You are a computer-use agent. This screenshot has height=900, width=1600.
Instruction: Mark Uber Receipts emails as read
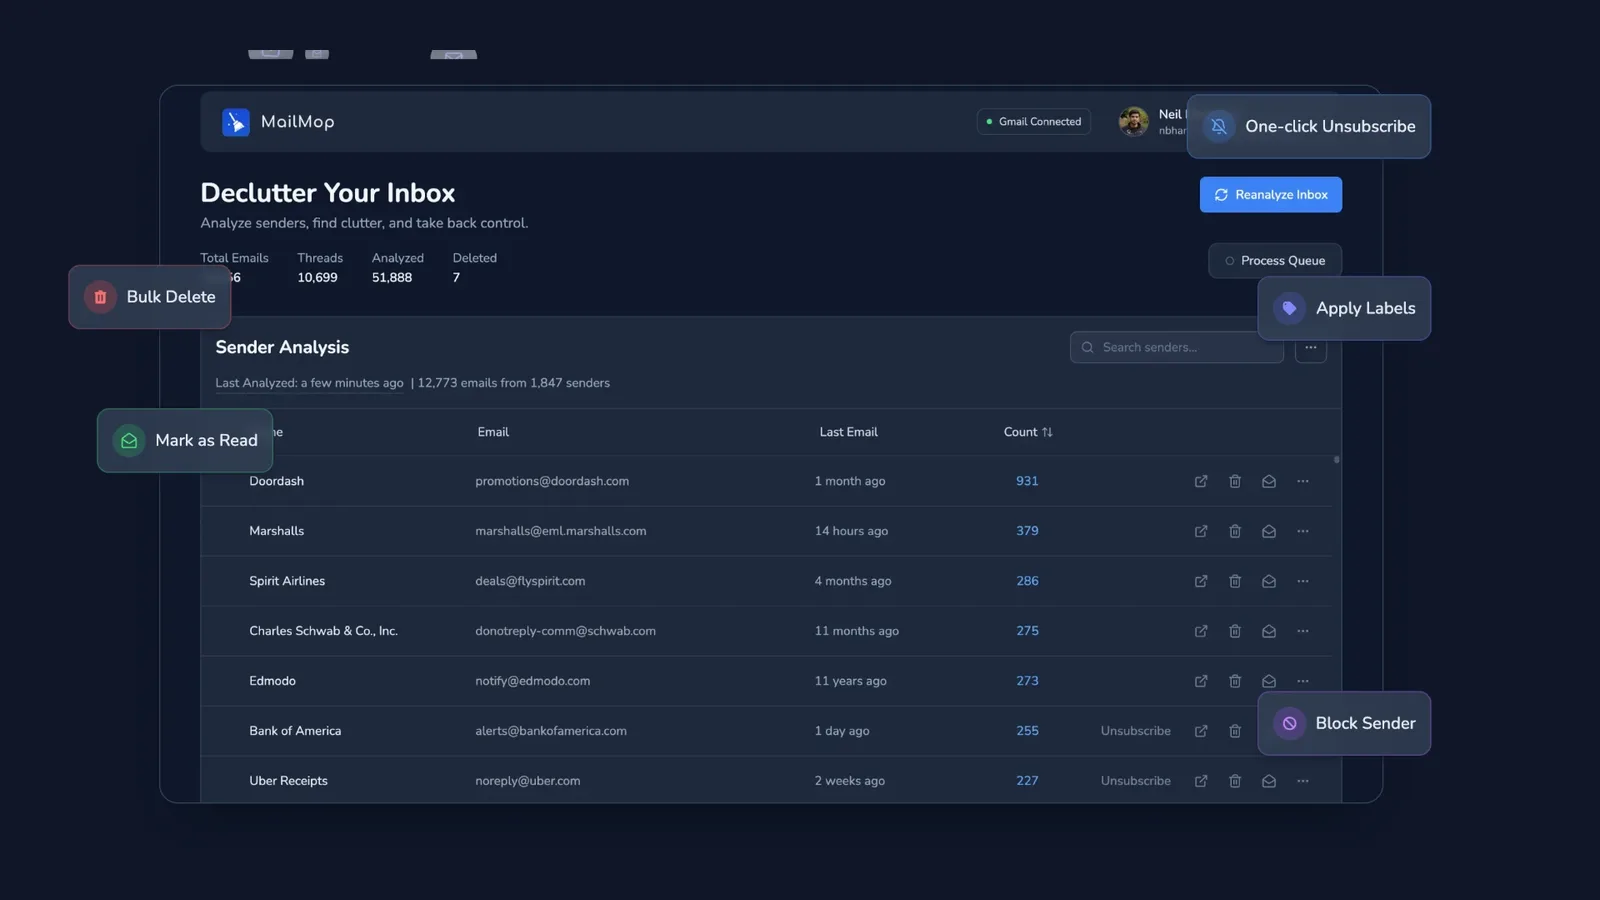1269,781
